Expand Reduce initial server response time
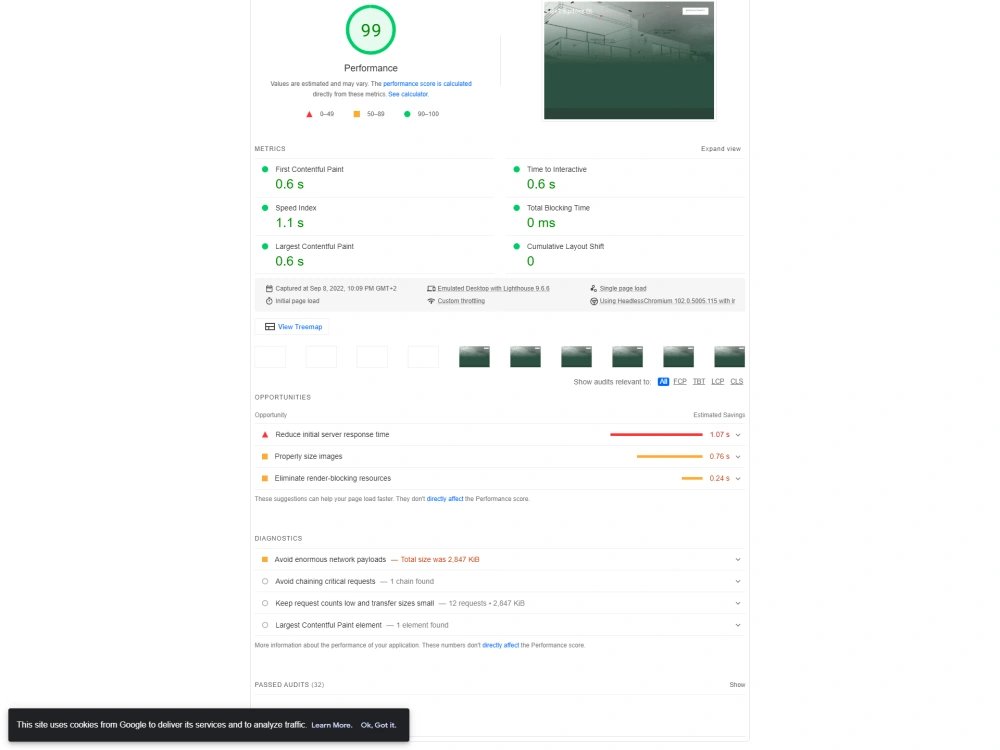Screen dimensions: 1000x750 point(738,435)
